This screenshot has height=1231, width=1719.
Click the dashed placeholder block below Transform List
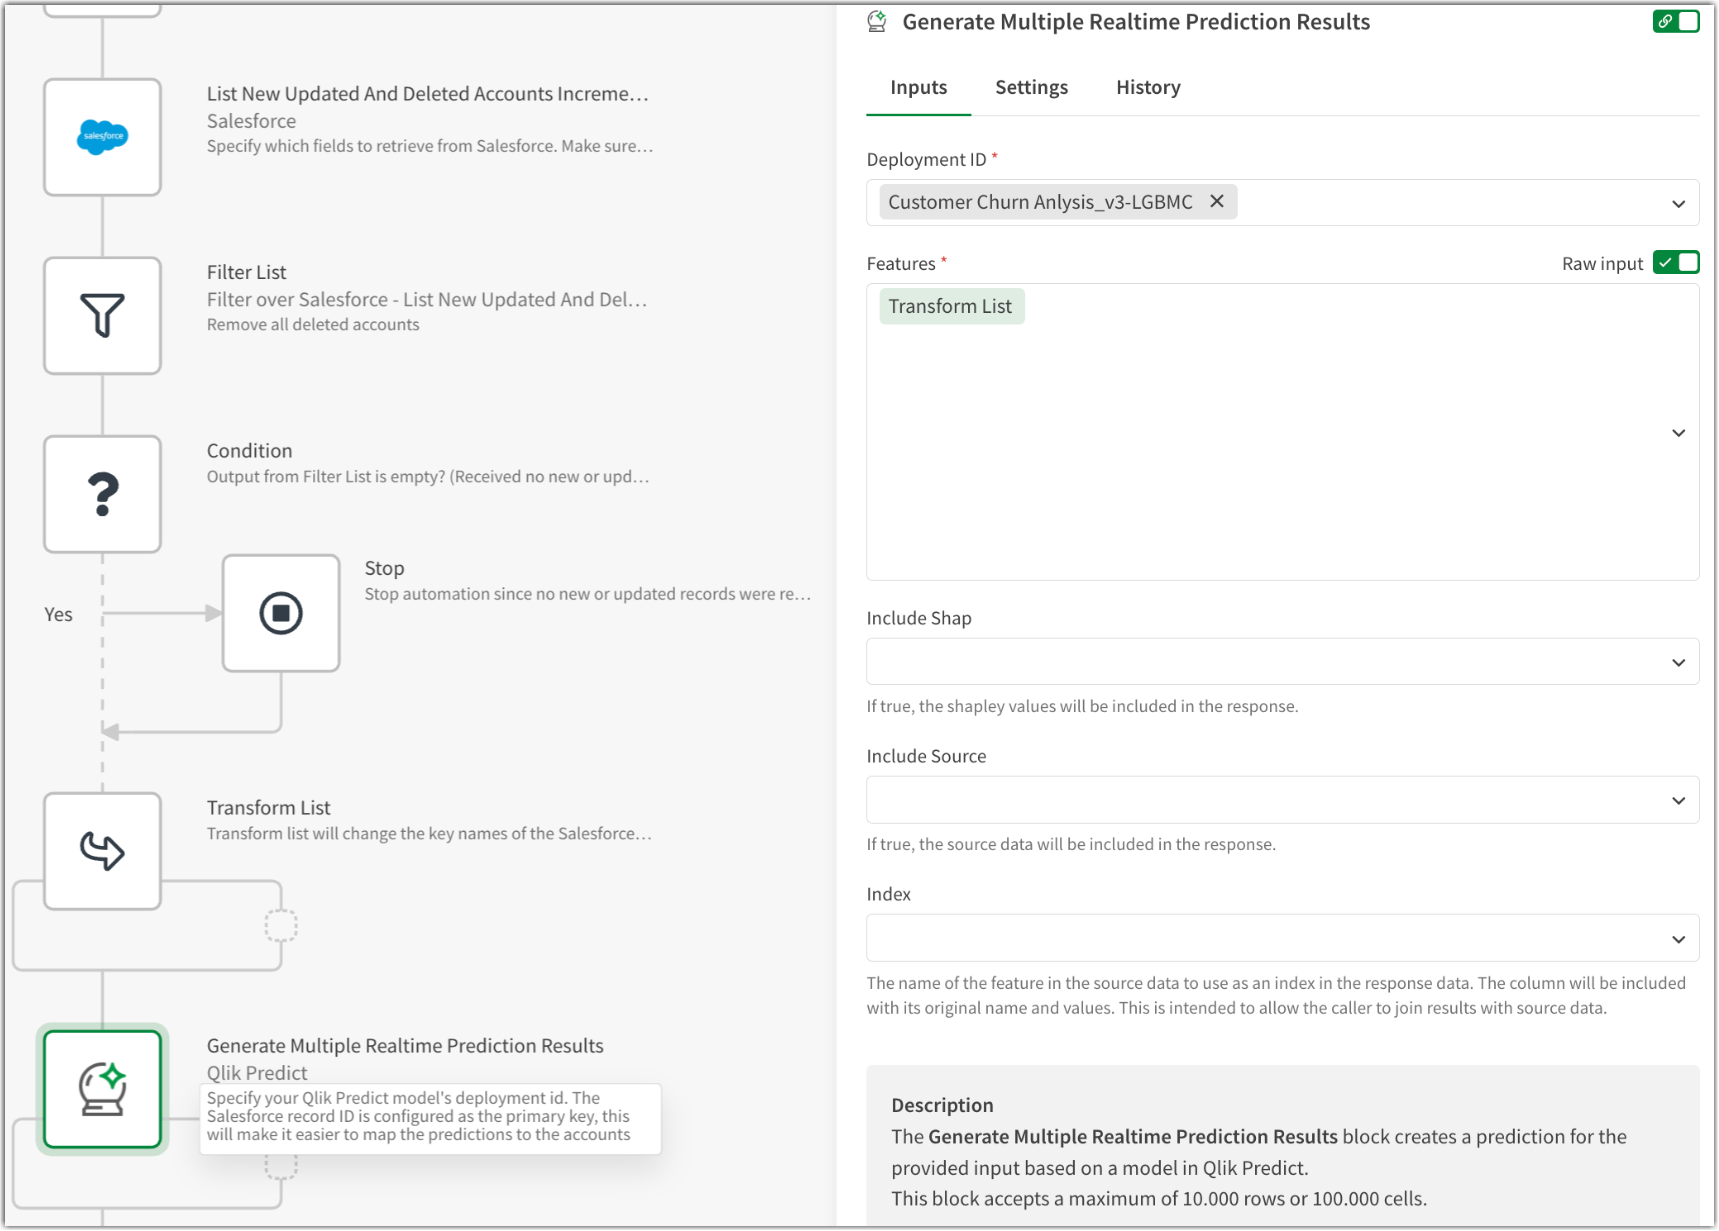282,926
